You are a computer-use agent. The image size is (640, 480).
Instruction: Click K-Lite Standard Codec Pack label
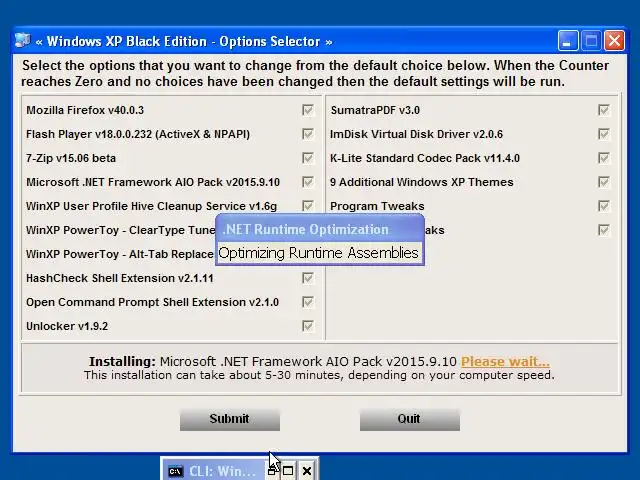(425, 158)
